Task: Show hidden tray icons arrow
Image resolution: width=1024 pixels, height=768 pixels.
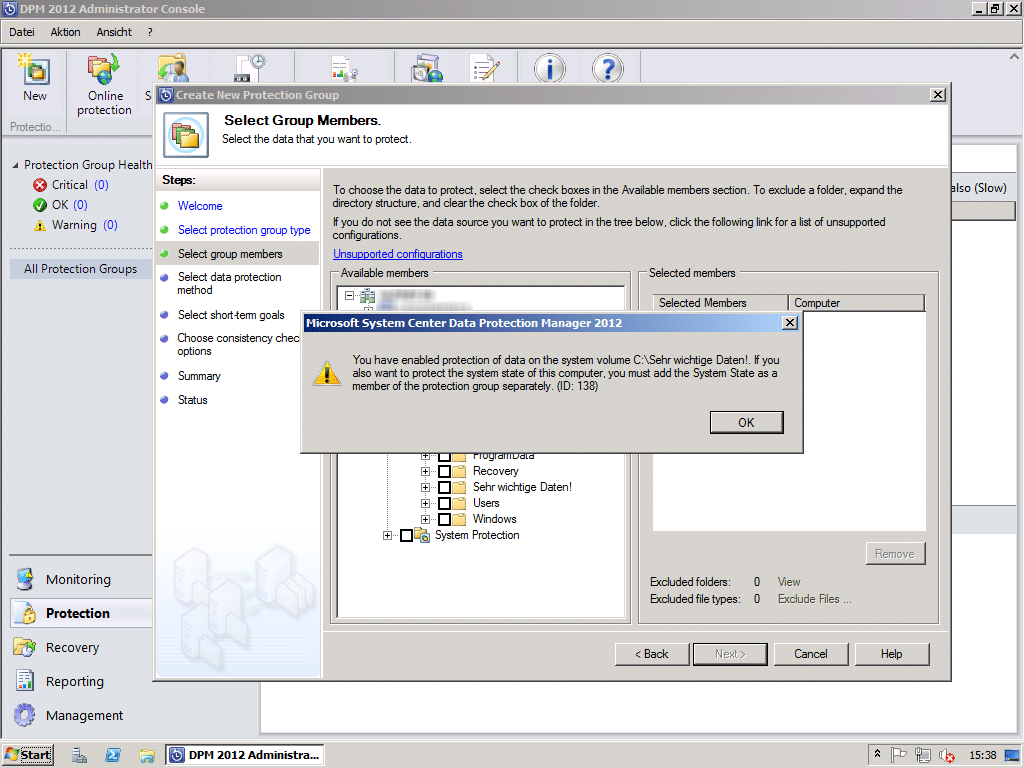Action: (x=877, y=754)
